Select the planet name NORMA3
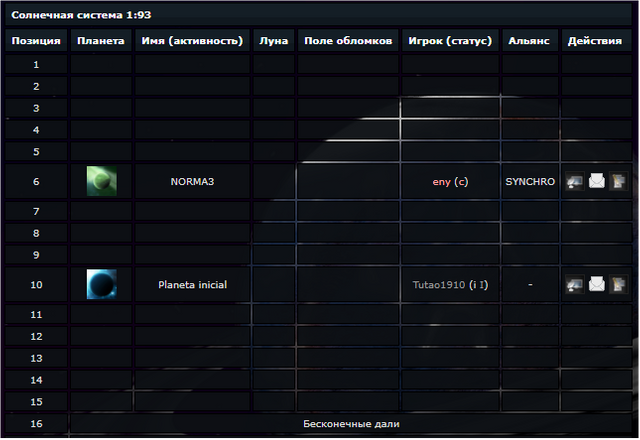 click(x=192, y=182)
